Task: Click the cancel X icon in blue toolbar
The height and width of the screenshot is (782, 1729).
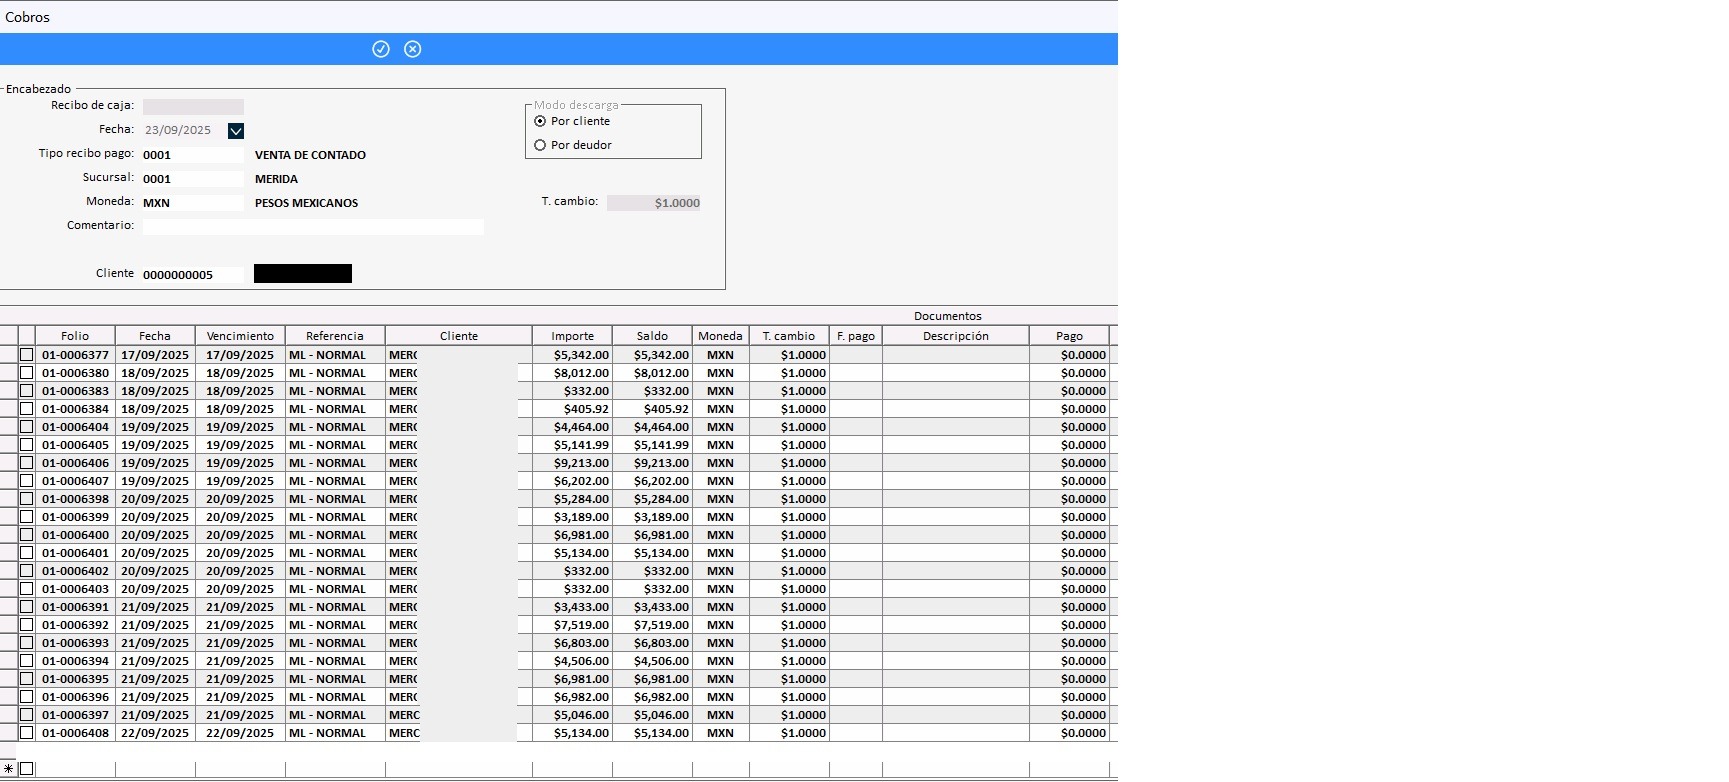Action: (413, 49)
